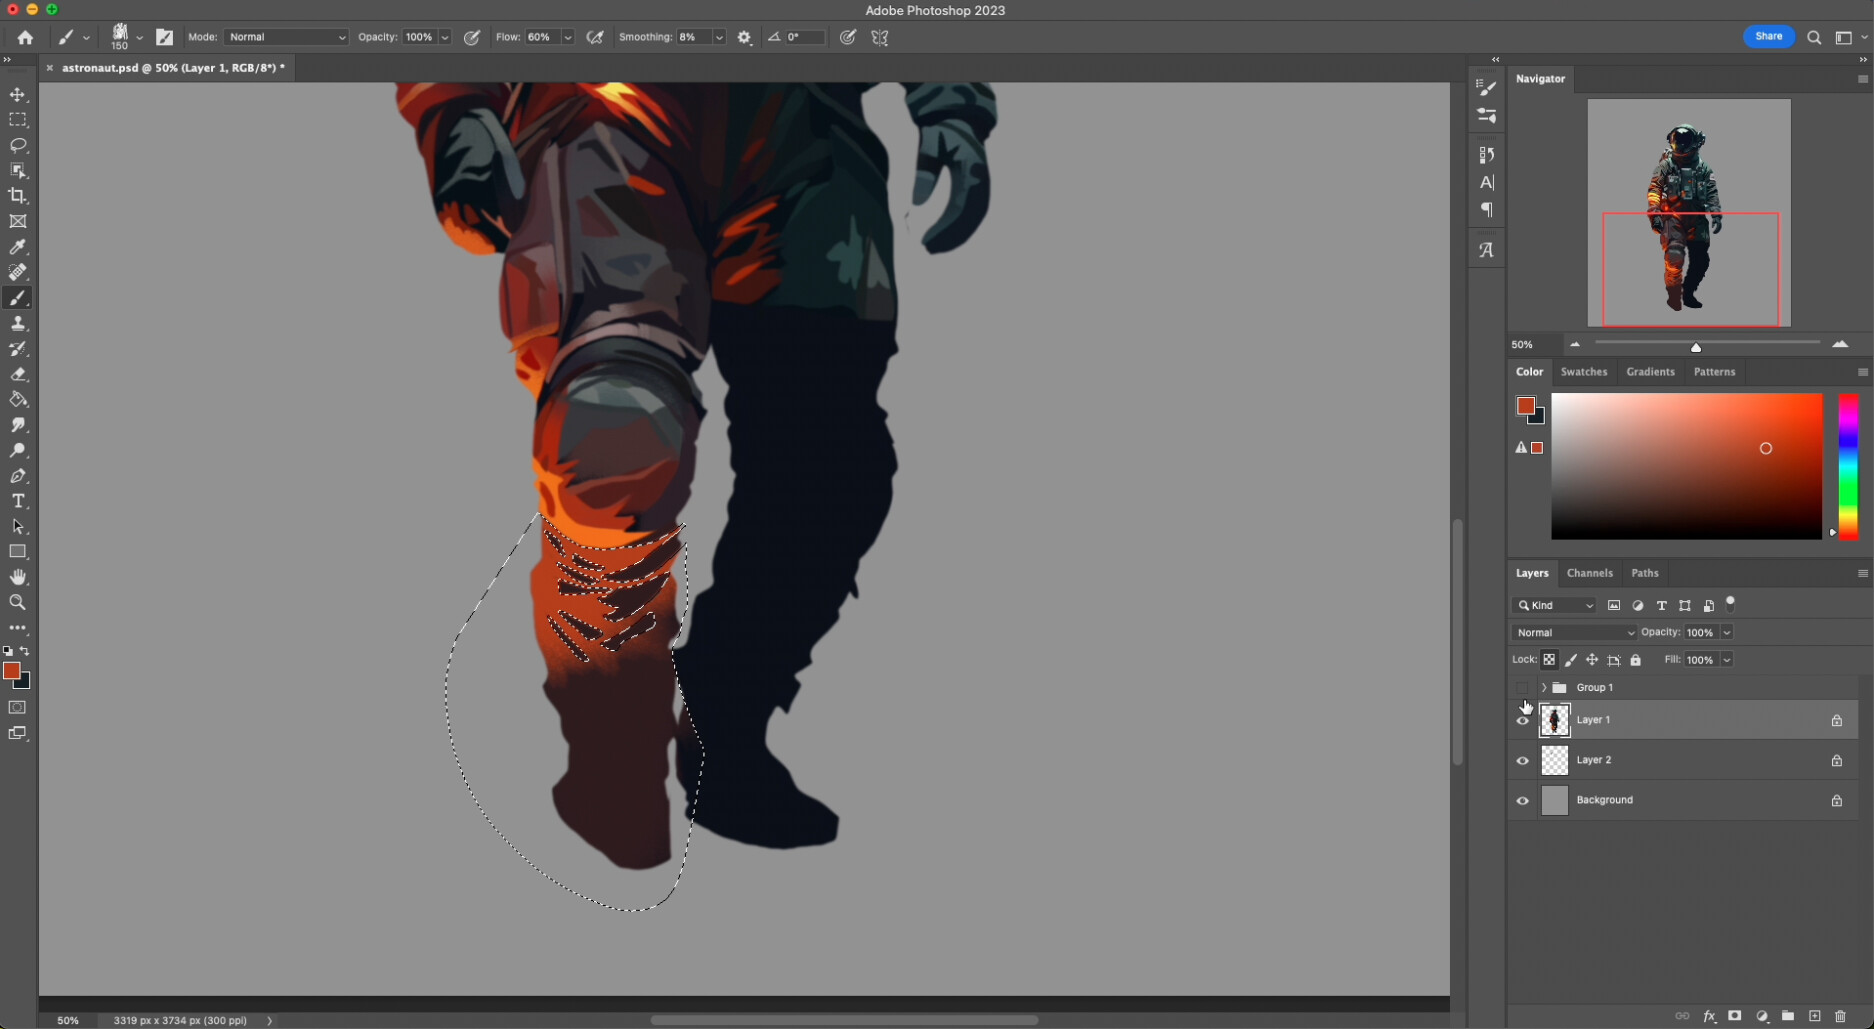Select the Eyedropper tool
The height and width of the screenshot is (1029, 1874).
pos(18,247)
